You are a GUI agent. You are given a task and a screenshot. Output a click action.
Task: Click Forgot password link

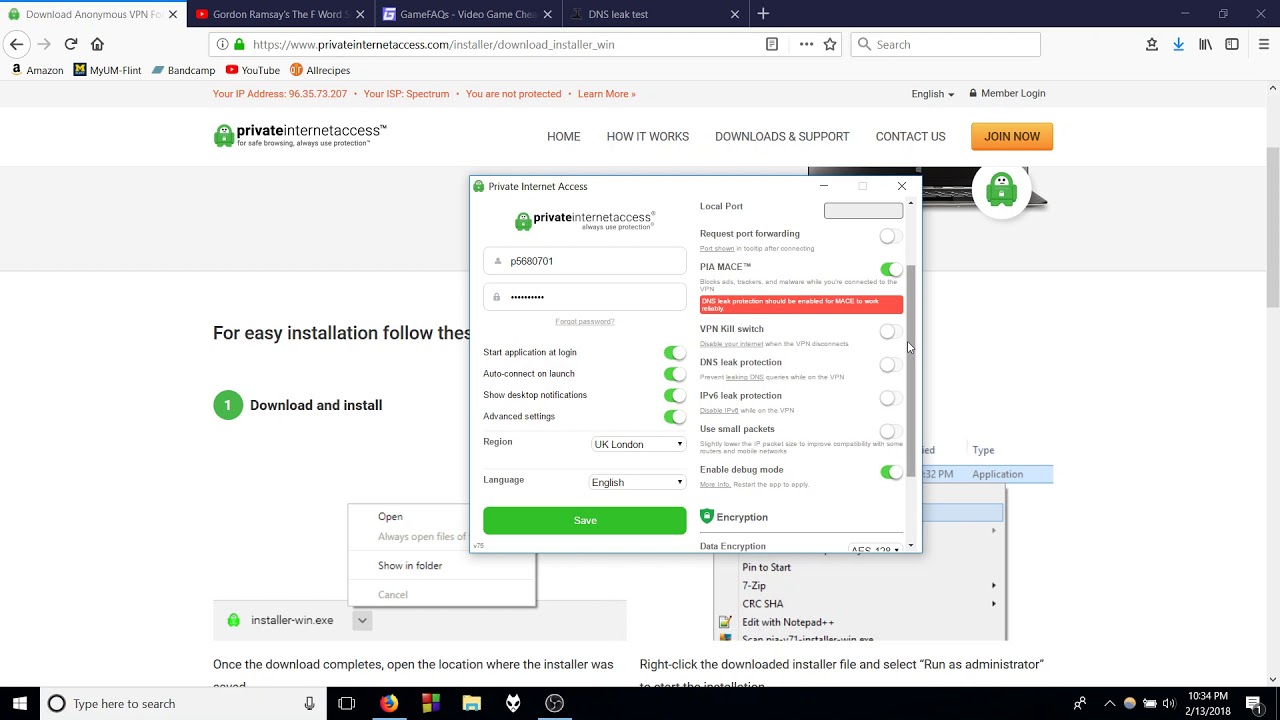[585, 321]
